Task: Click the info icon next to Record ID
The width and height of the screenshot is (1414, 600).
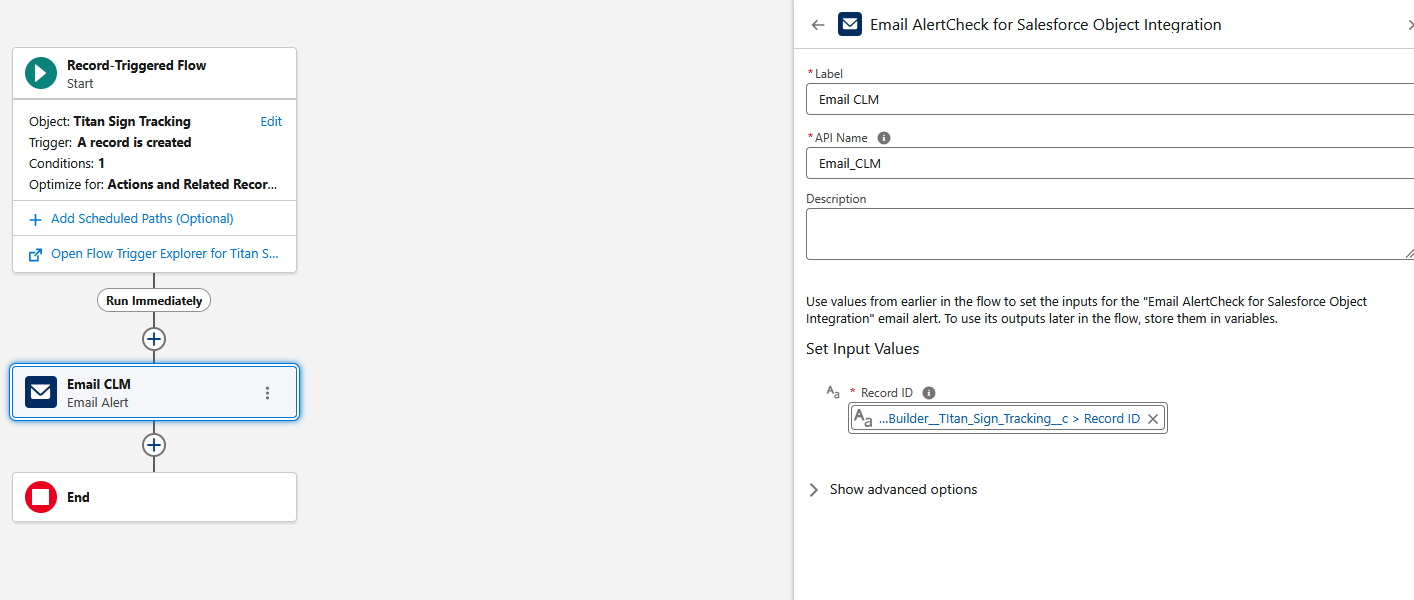Action: tap(928, 392)
